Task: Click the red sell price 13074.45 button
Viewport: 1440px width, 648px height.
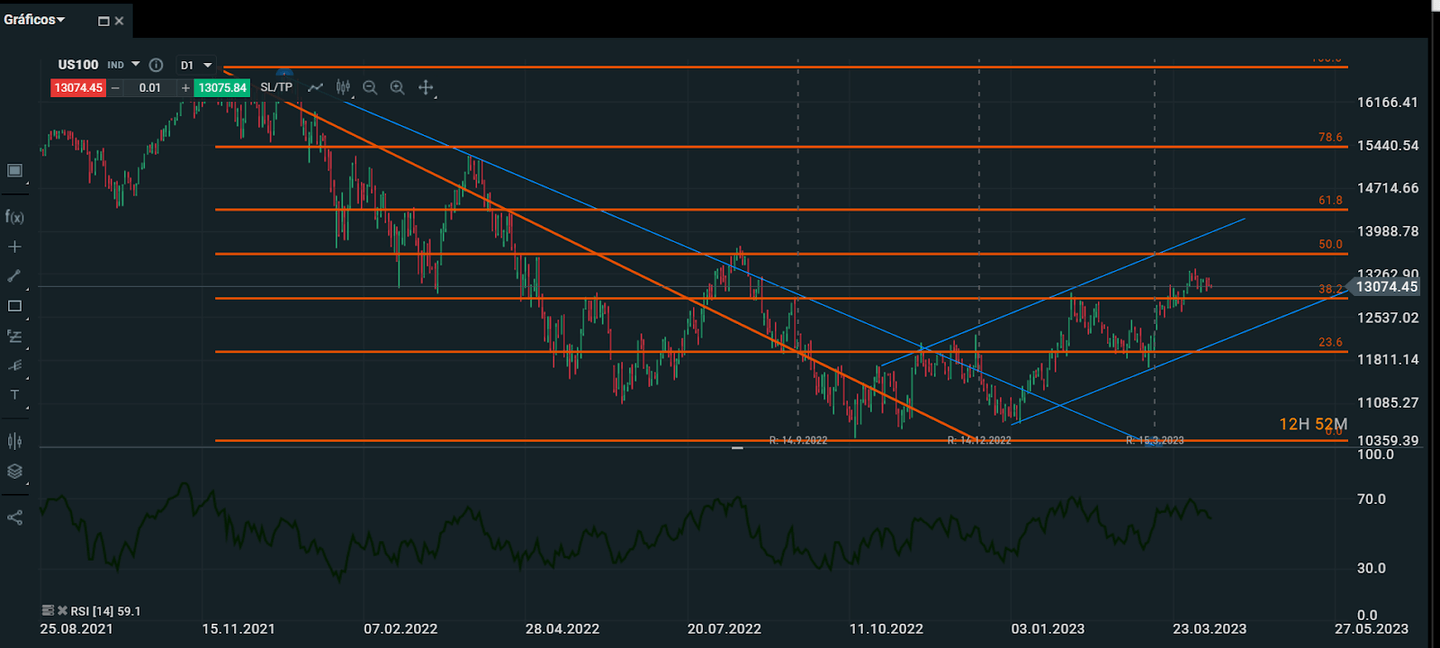Action: (x=78, y=88)
